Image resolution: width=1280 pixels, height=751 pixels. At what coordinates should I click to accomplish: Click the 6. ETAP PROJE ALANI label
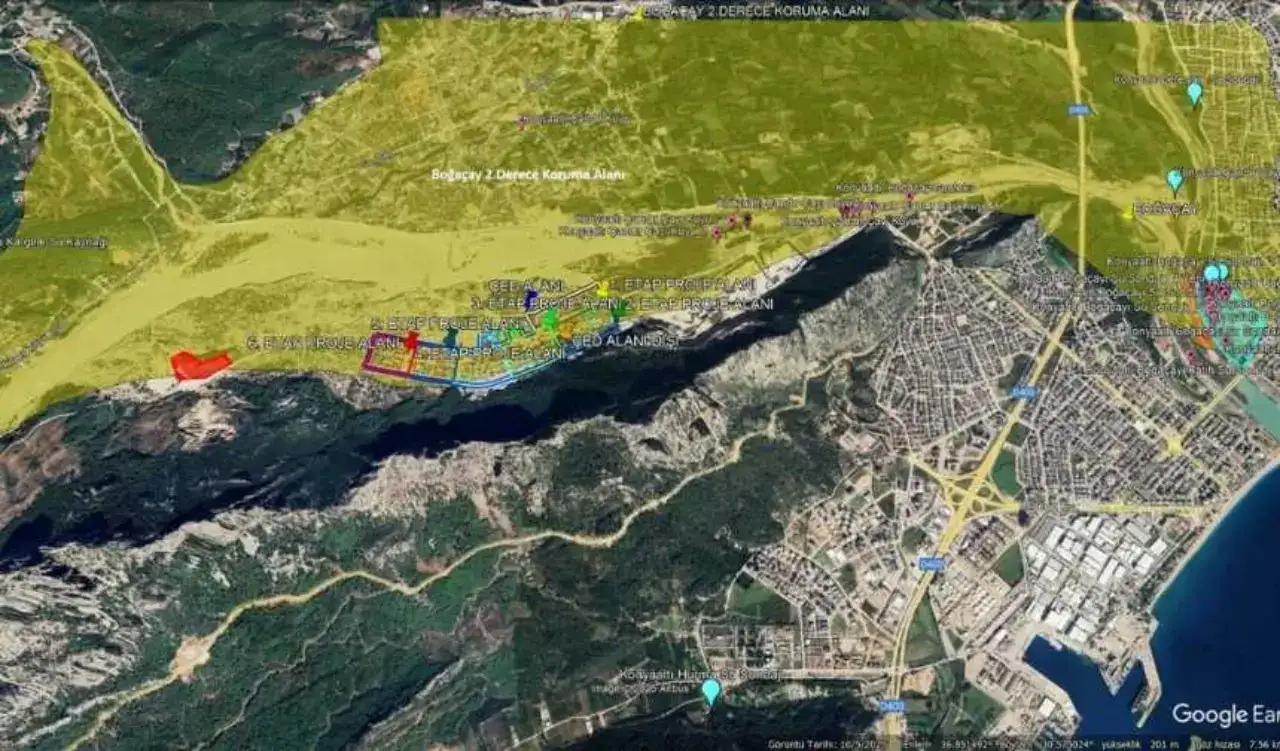pyautogui.click(x=308, y=343)
